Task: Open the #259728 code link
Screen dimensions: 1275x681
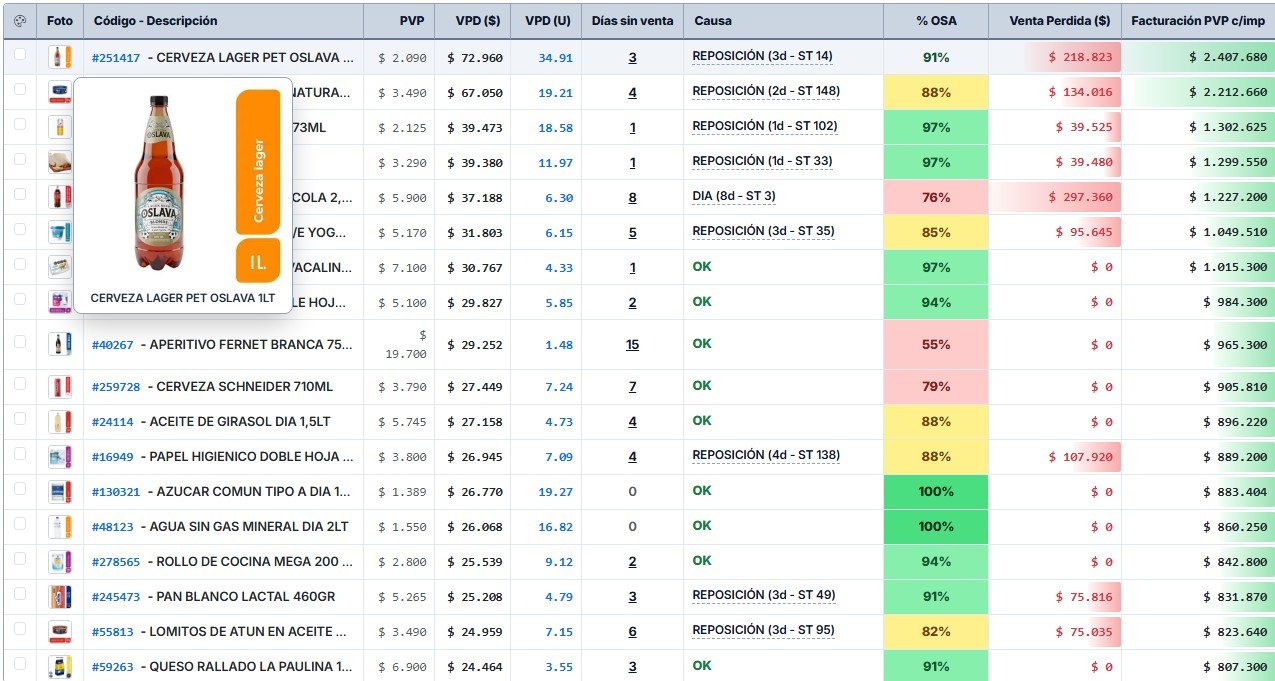Action: click(116, 387)
